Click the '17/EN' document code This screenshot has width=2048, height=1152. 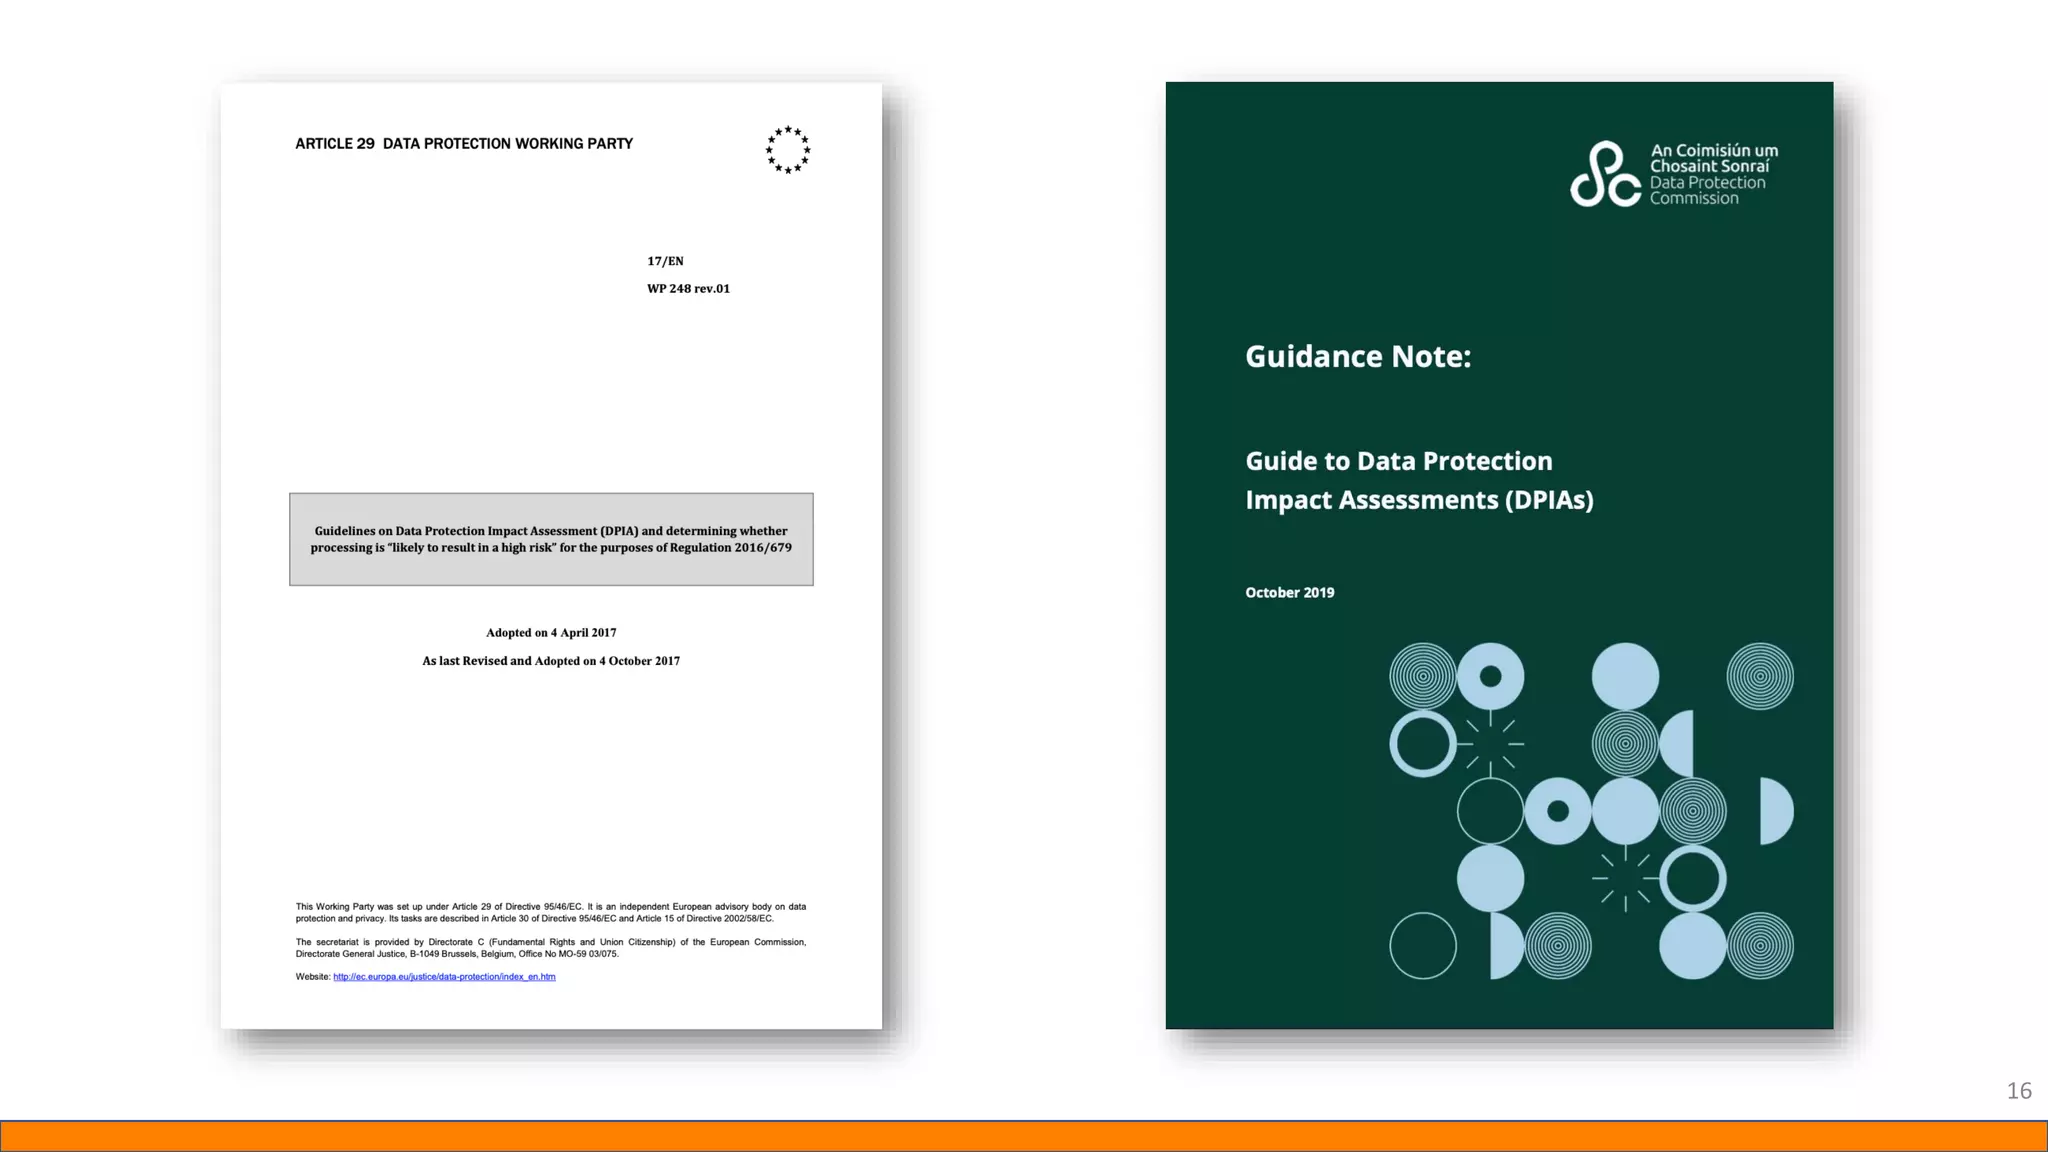coord(665,261)
